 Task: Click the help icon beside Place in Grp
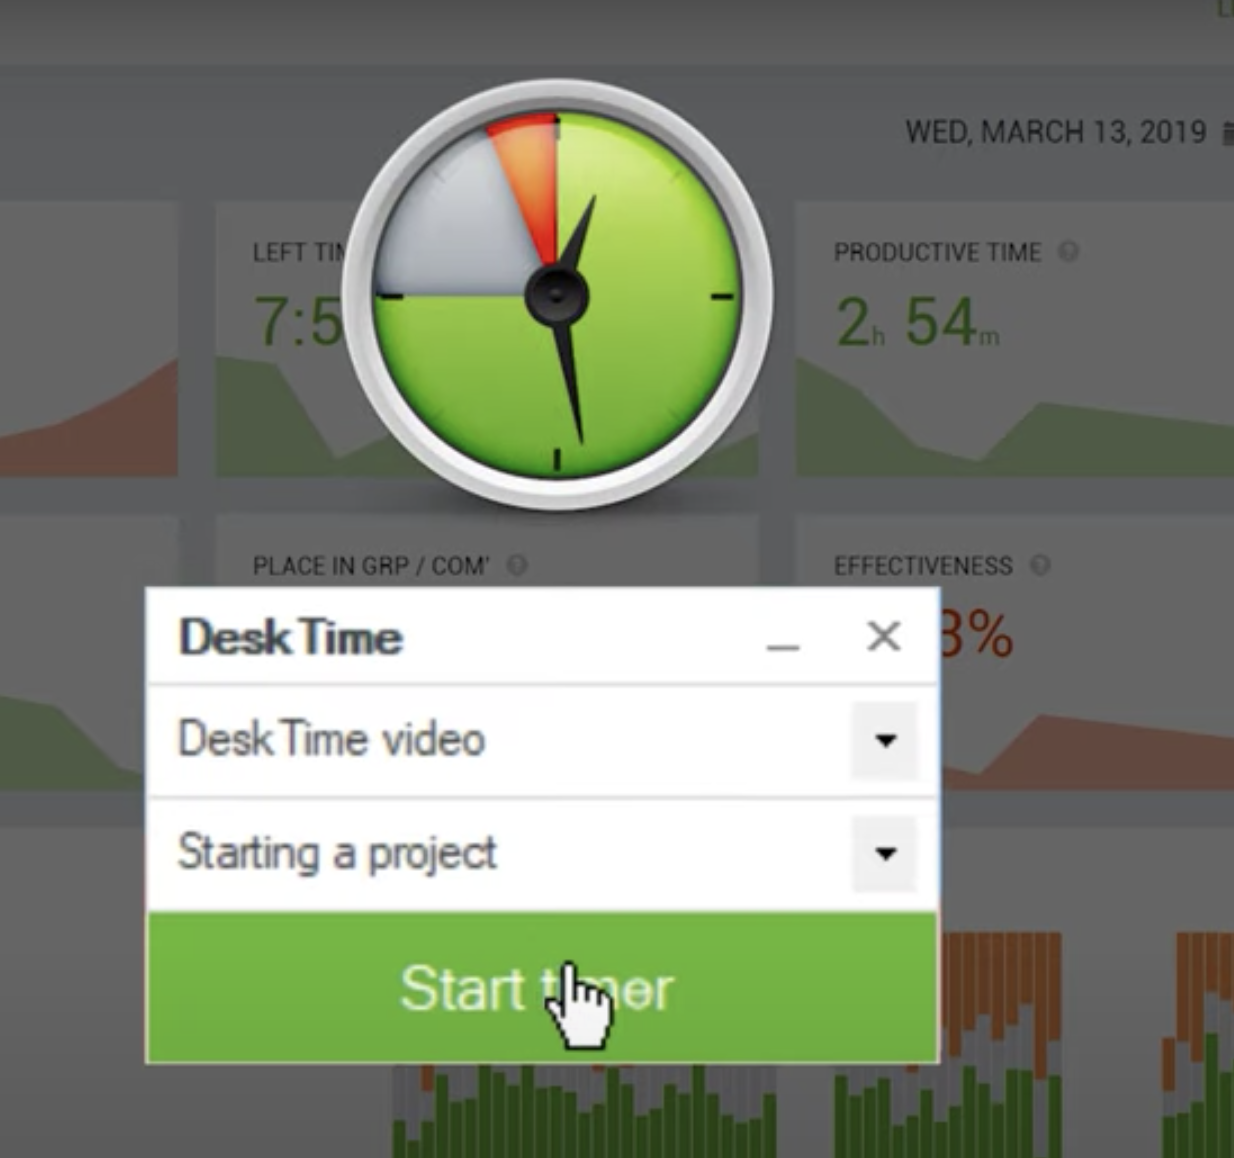point(517,566)
